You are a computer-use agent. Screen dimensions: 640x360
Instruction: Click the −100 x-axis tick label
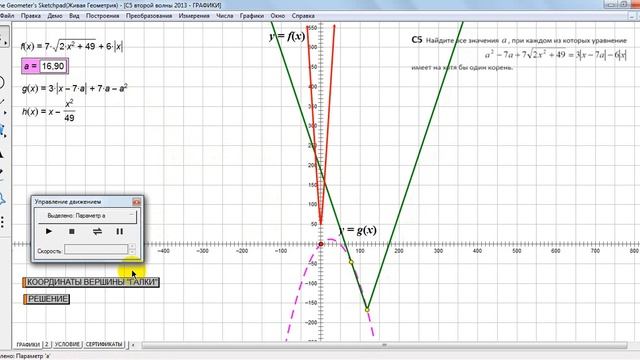pyautogui.click(x=281, y=251)
